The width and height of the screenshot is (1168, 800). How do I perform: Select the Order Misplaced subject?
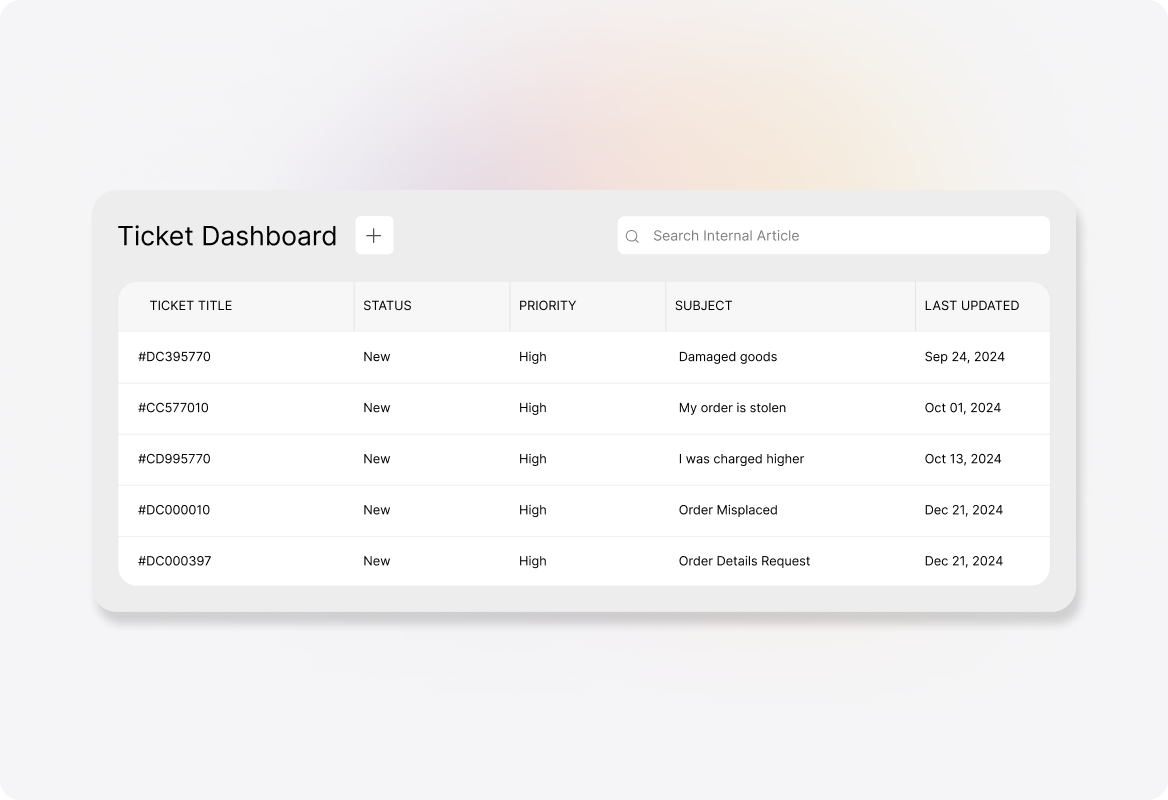tap(727, 510)
